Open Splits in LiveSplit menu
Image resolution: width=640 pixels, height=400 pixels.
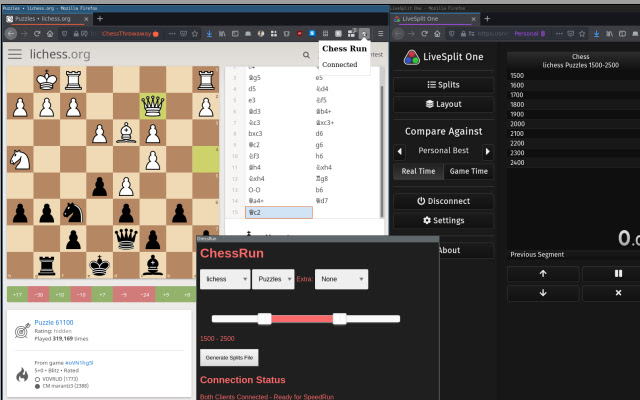click(x=443, y=85)
